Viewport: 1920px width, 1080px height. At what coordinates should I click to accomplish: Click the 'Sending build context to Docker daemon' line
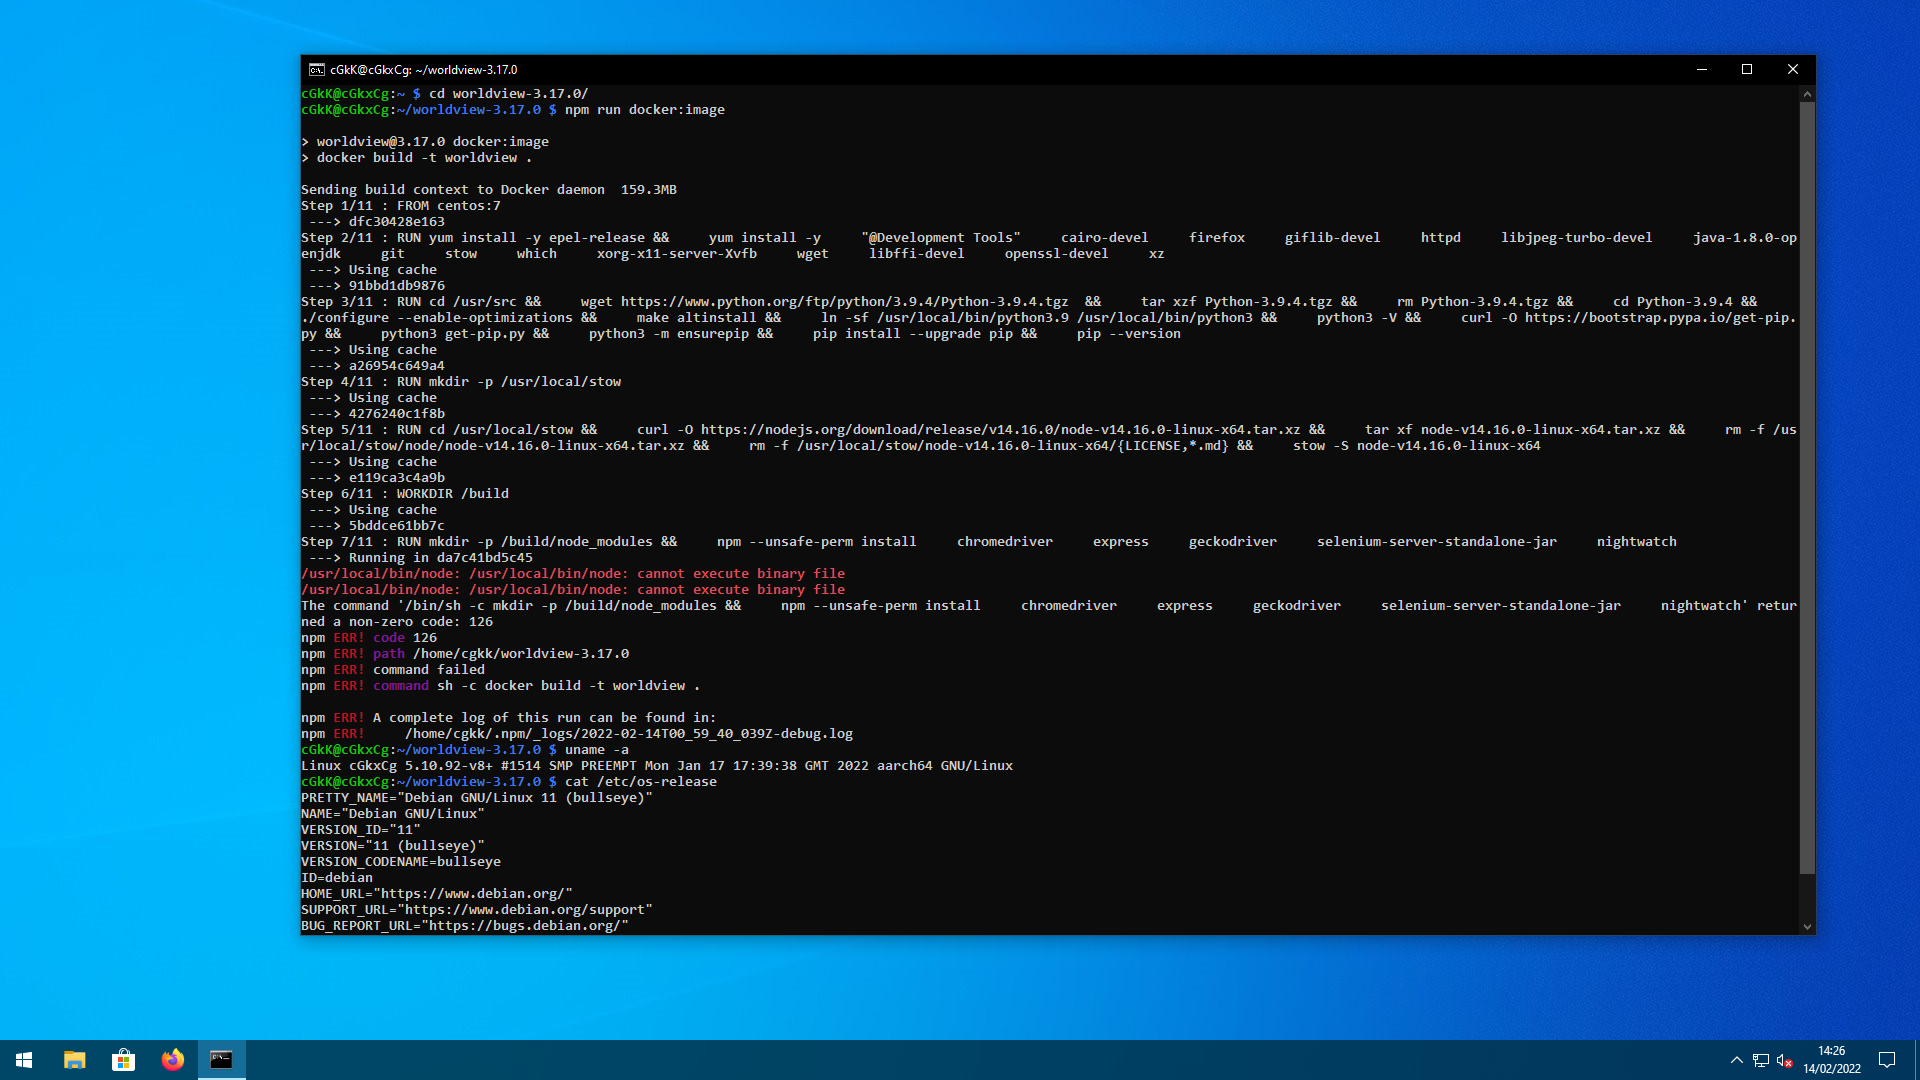click(x=489, y=190)
